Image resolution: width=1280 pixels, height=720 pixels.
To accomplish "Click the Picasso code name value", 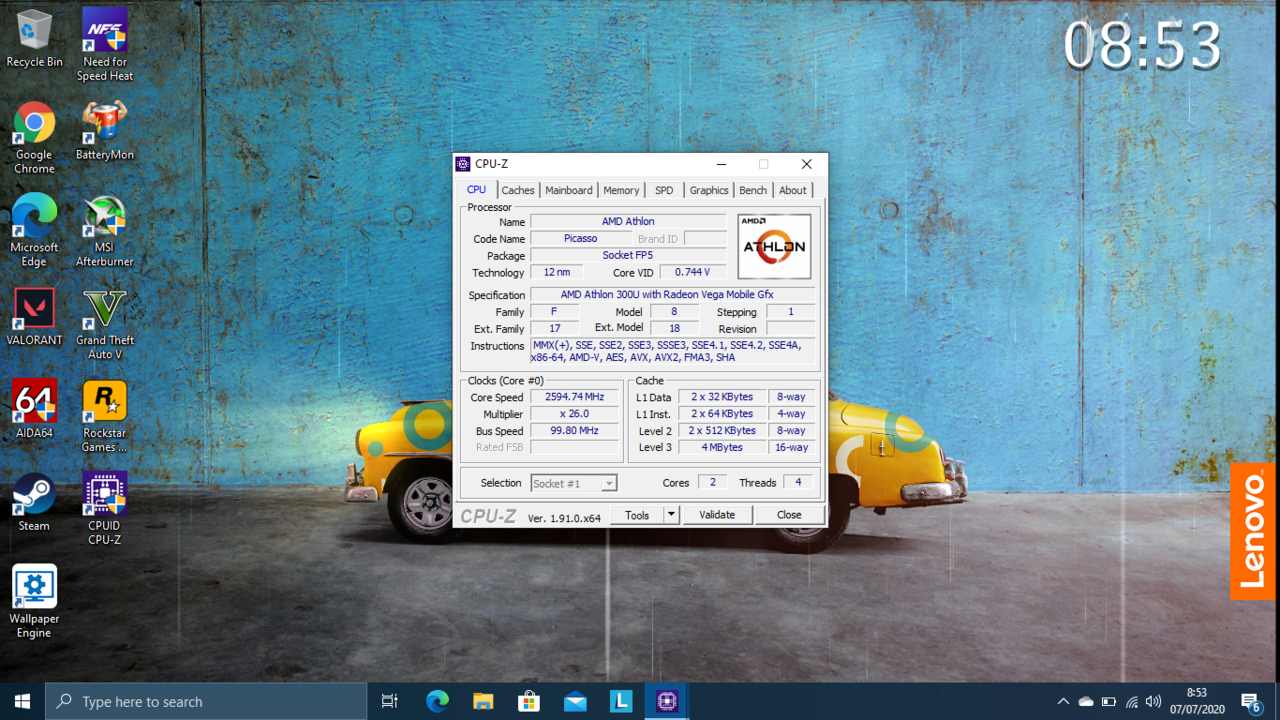I will click(581, 239).
